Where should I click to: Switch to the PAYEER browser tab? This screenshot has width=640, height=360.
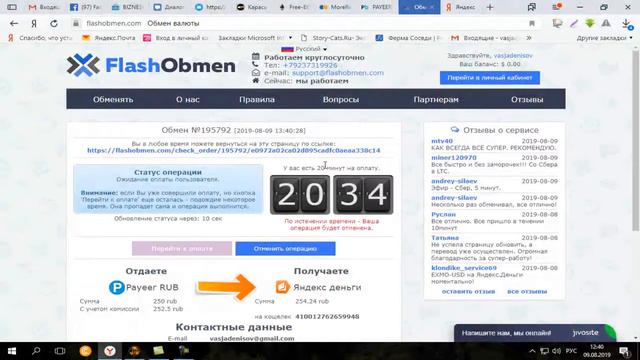tap(376, 7)
